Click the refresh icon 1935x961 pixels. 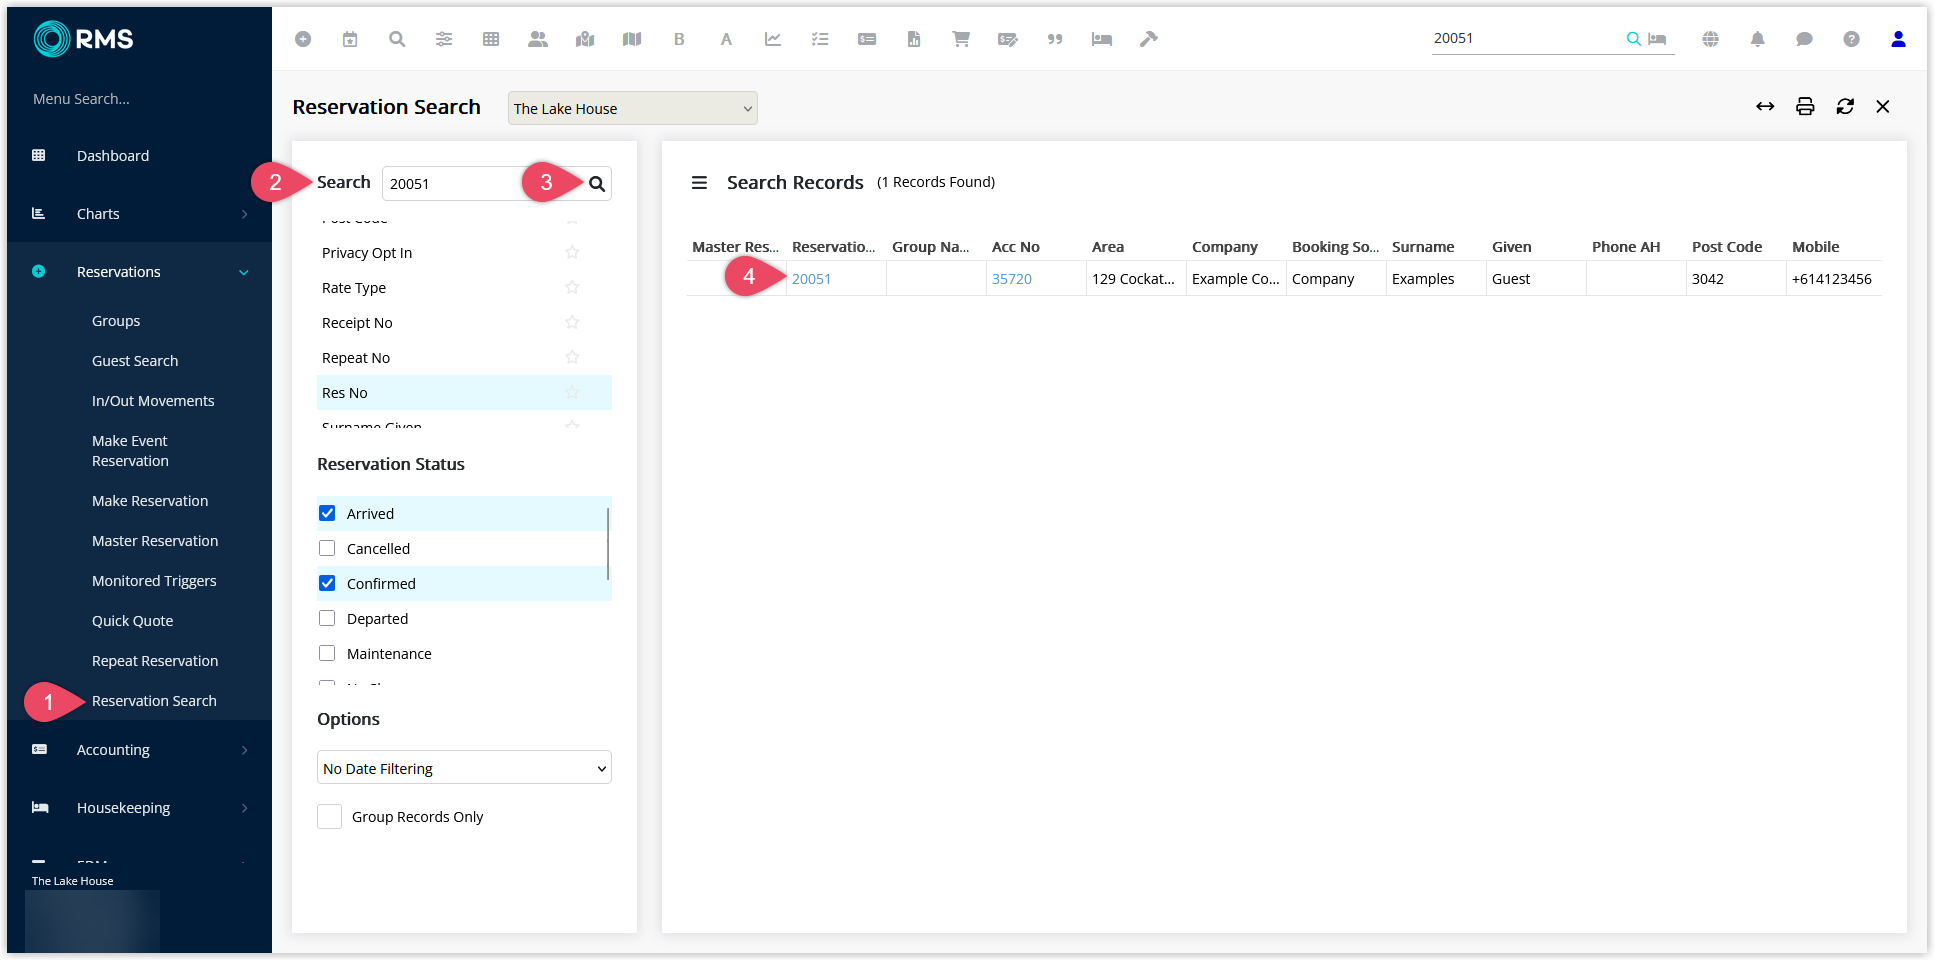click(x=1845, y=107)
